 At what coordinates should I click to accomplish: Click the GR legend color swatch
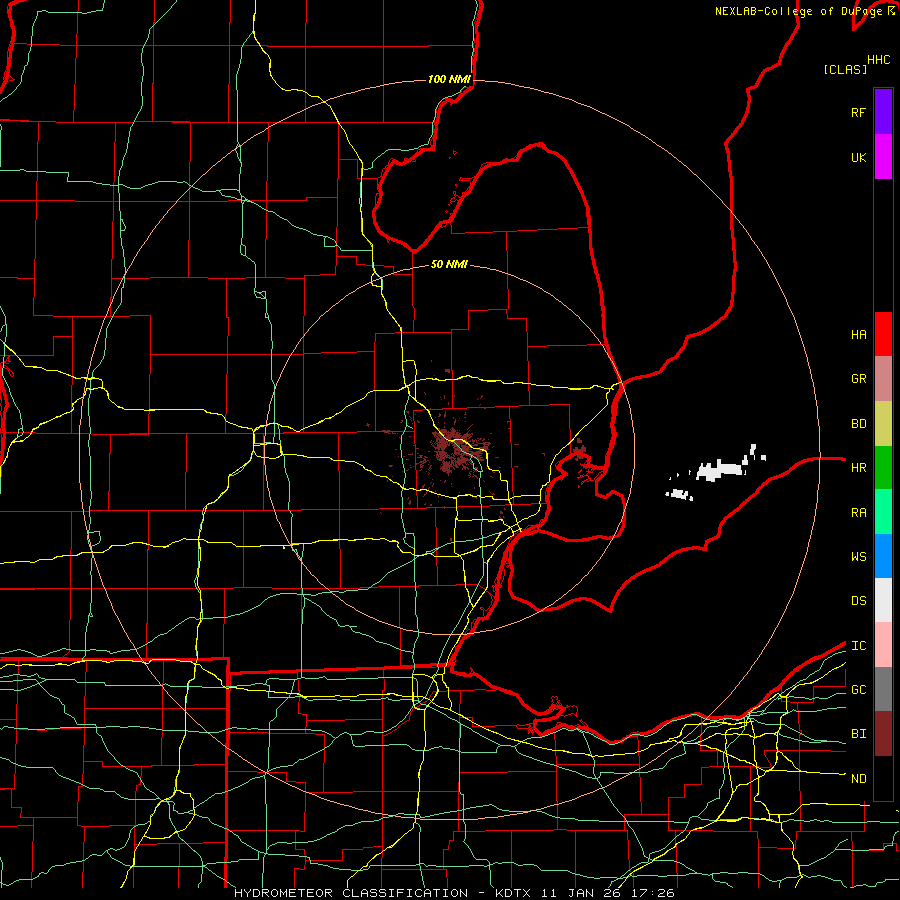click(883, 379)
